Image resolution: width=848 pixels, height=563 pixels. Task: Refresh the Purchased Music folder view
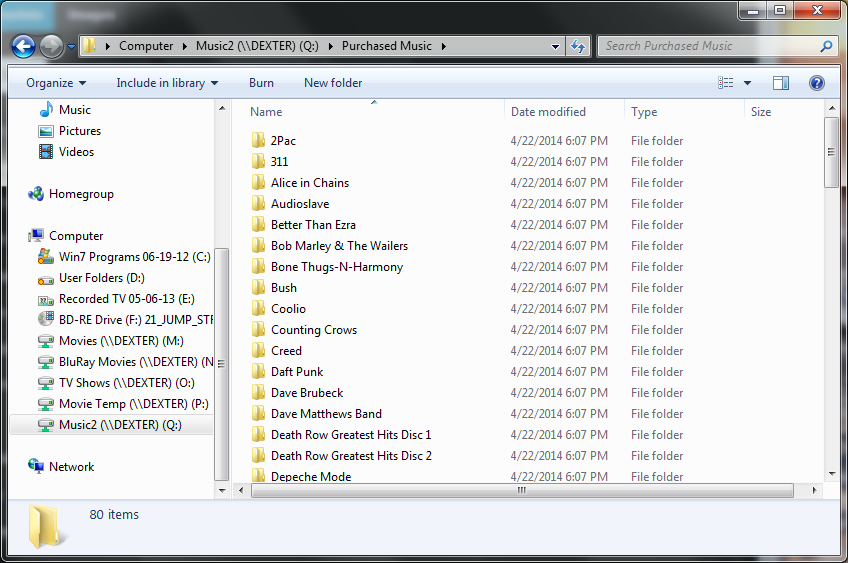(x=578, y=47)
